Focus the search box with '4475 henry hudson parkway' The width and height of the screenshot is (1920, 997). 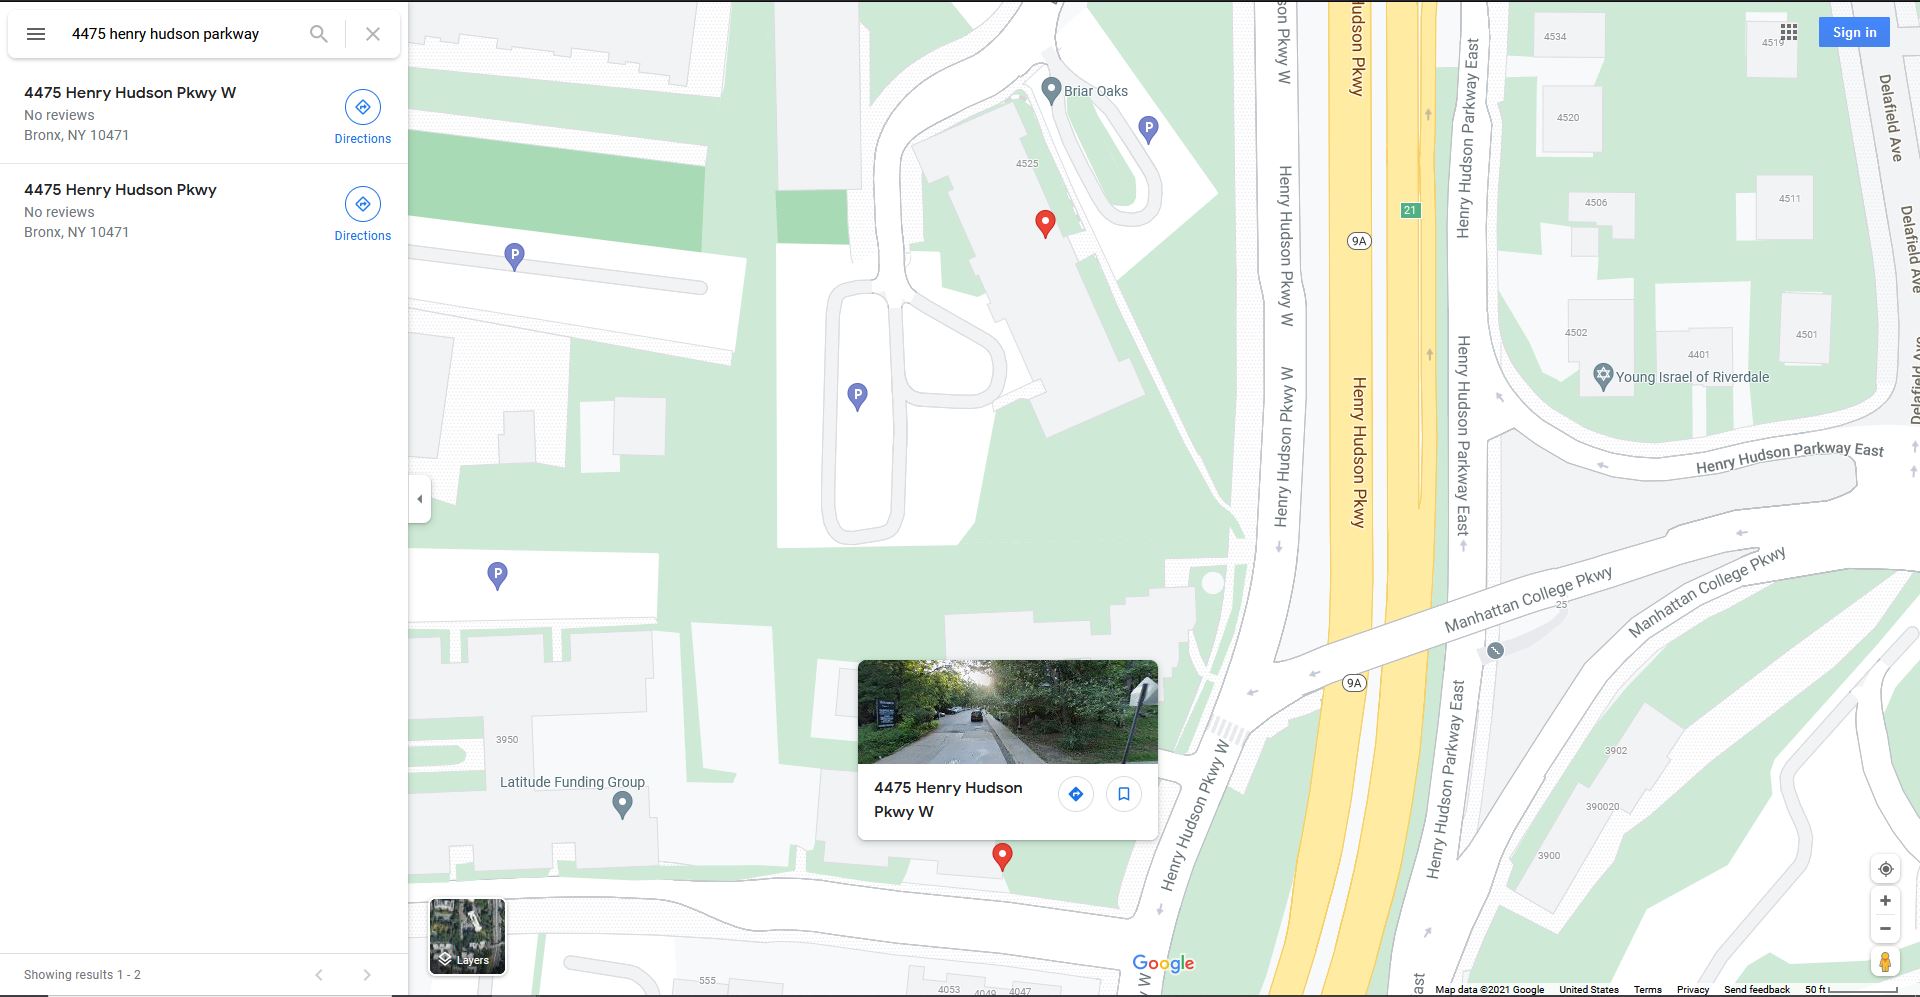pyautogui.click(x=165, y=34)
